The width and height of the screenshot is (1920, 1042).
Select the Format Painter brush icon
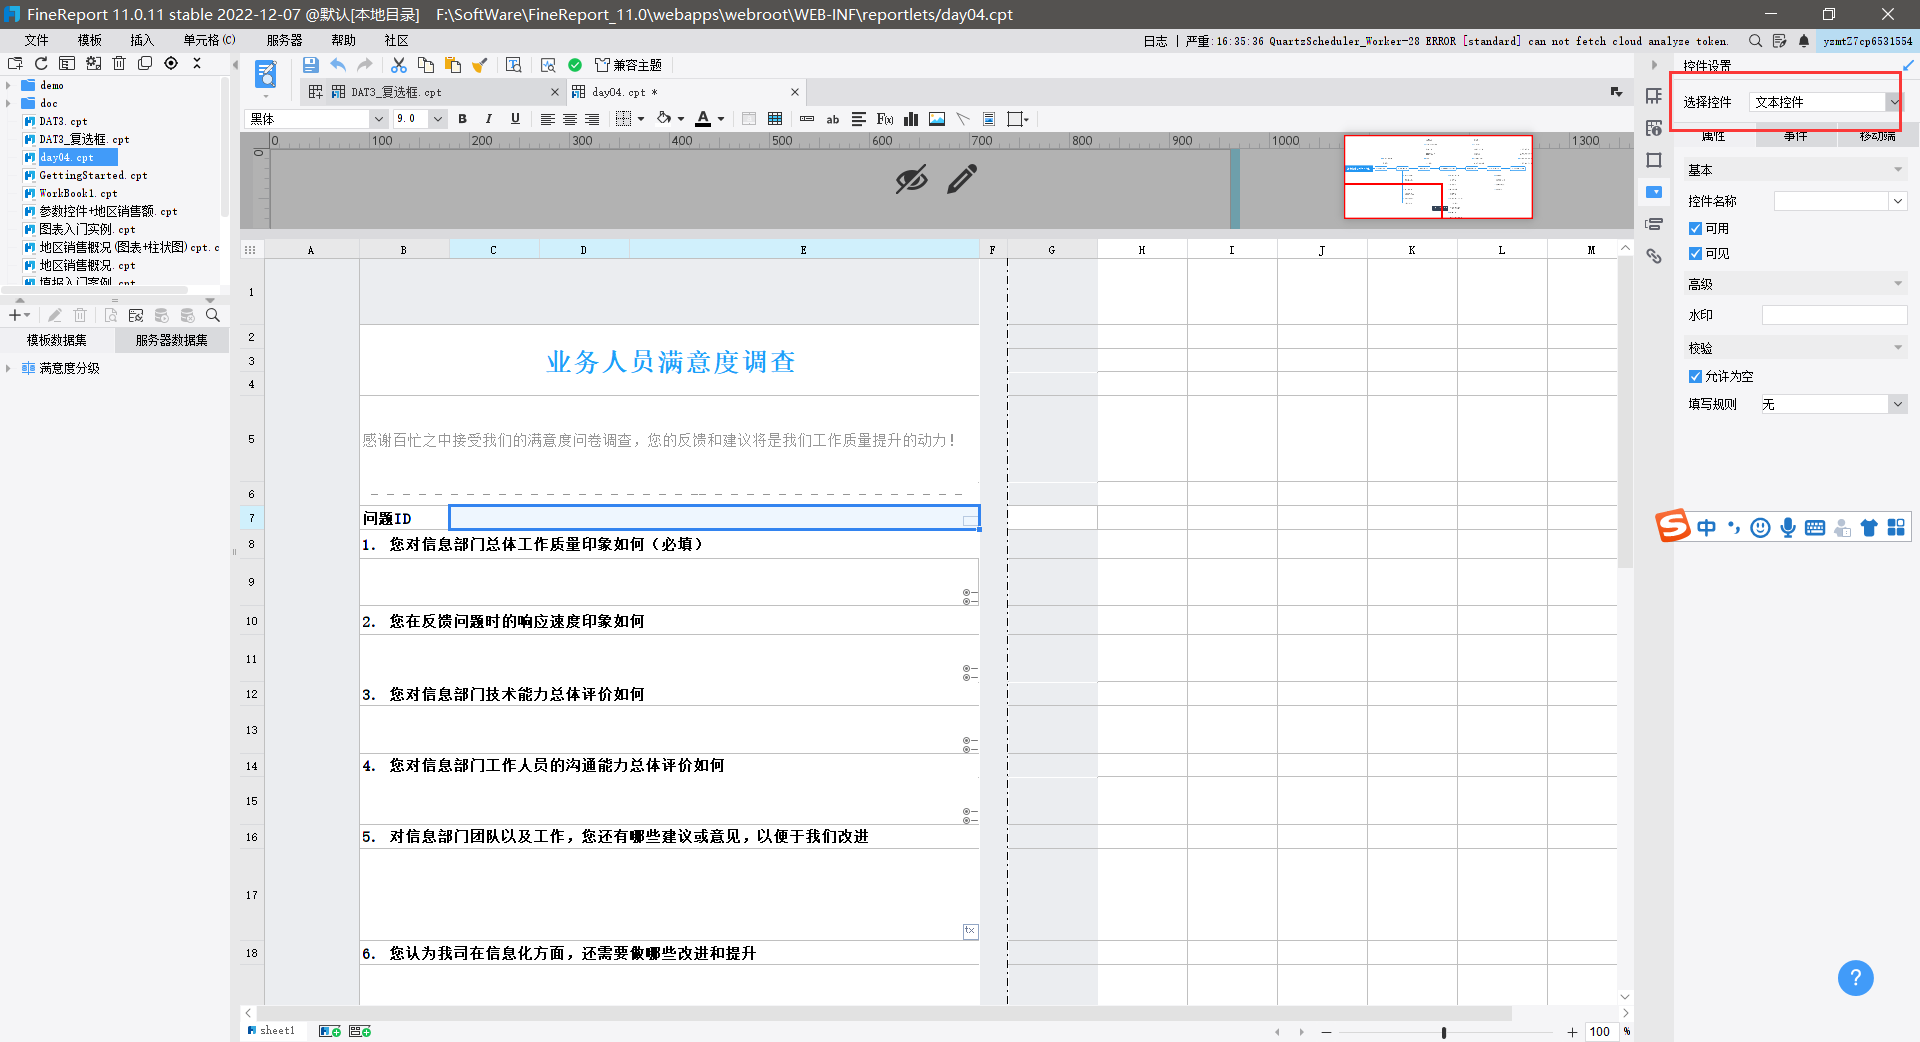pos(480,65)
